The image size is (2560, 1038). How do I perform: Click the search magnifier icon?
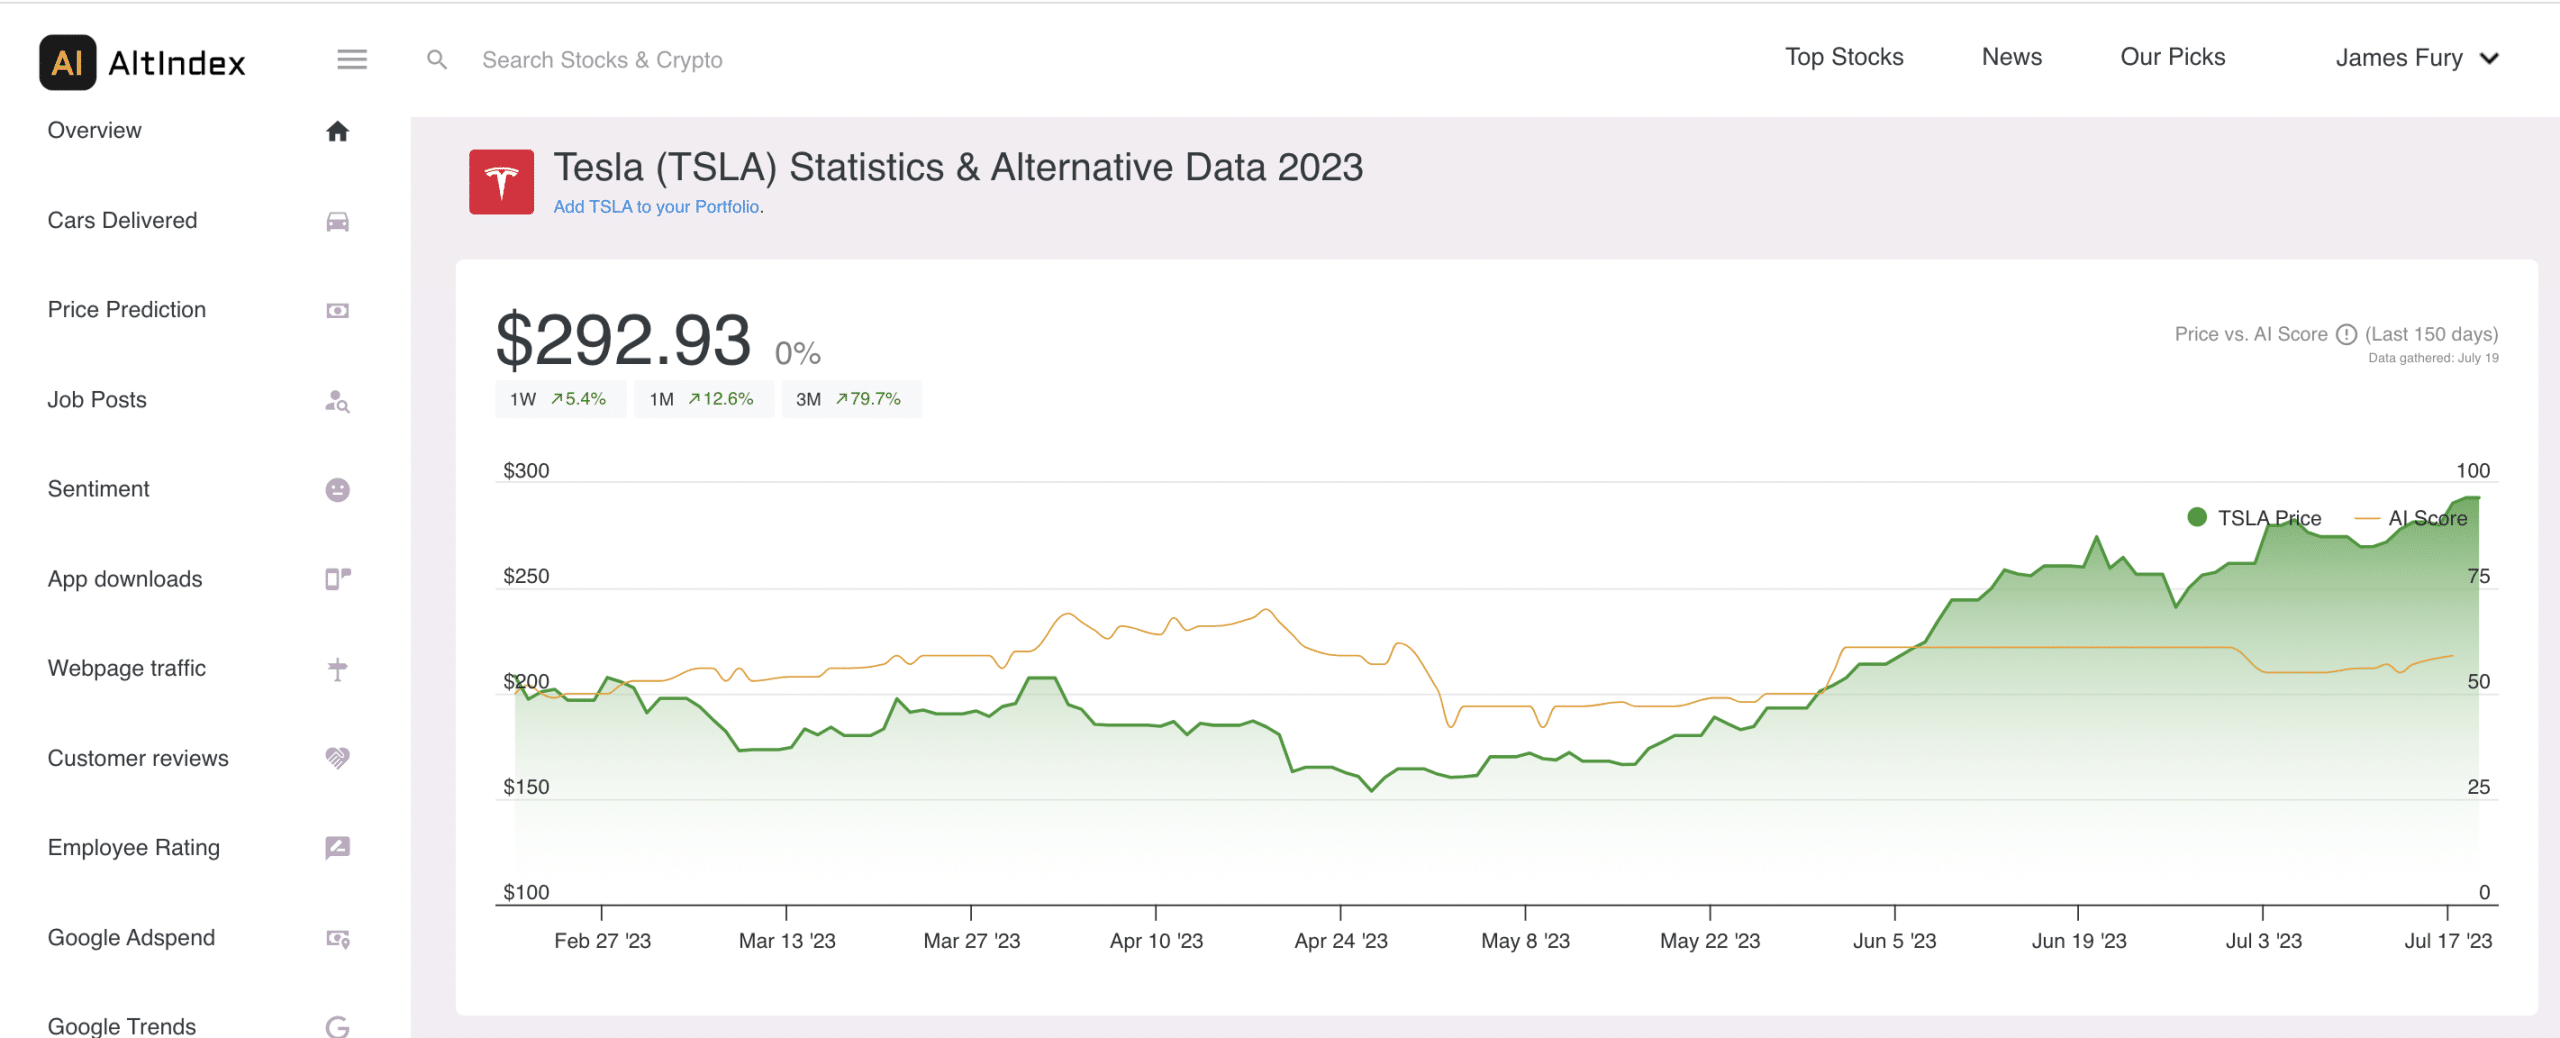[437, 60]
